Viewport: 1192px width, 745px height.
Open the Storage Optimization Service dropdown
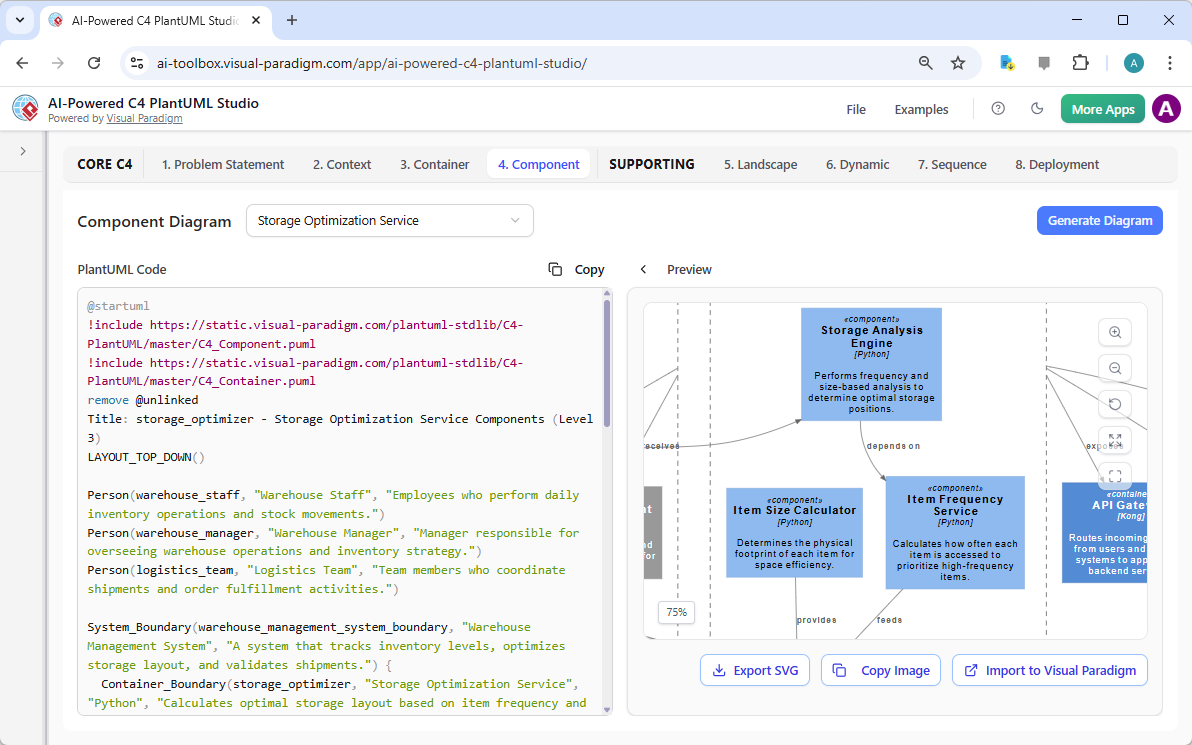coord(389,220)
